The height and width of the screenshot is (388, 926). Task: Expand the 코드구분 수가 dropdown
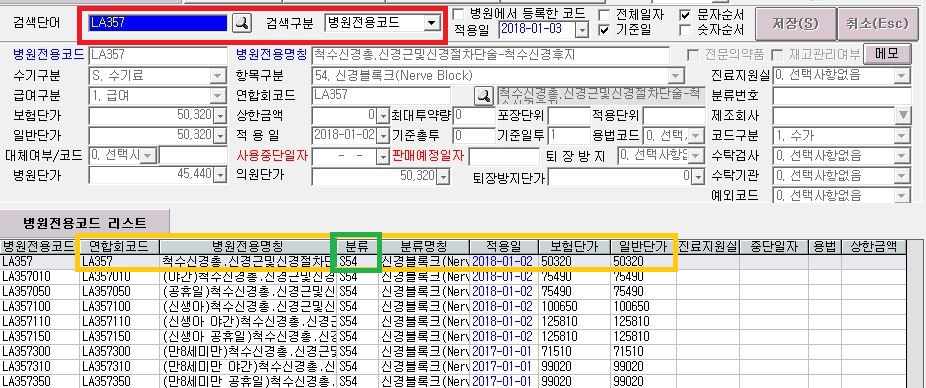[x=902, y=135]
